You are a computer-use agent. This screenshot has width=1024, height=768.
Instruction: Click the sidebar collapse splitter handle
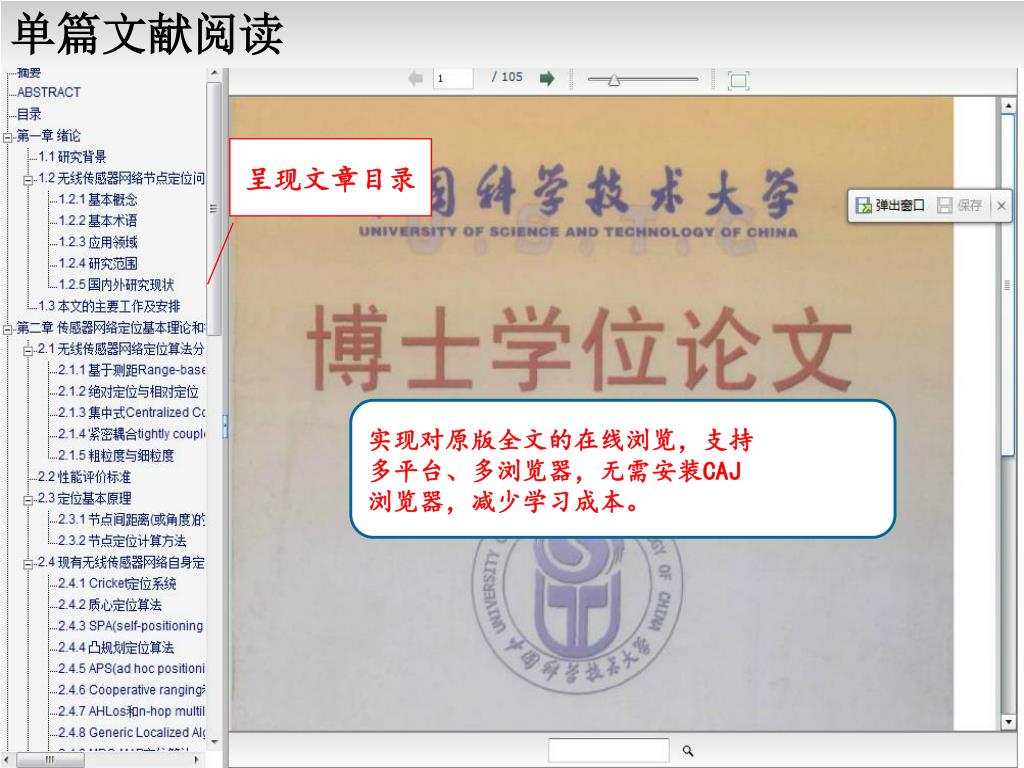tap(225, 426)
